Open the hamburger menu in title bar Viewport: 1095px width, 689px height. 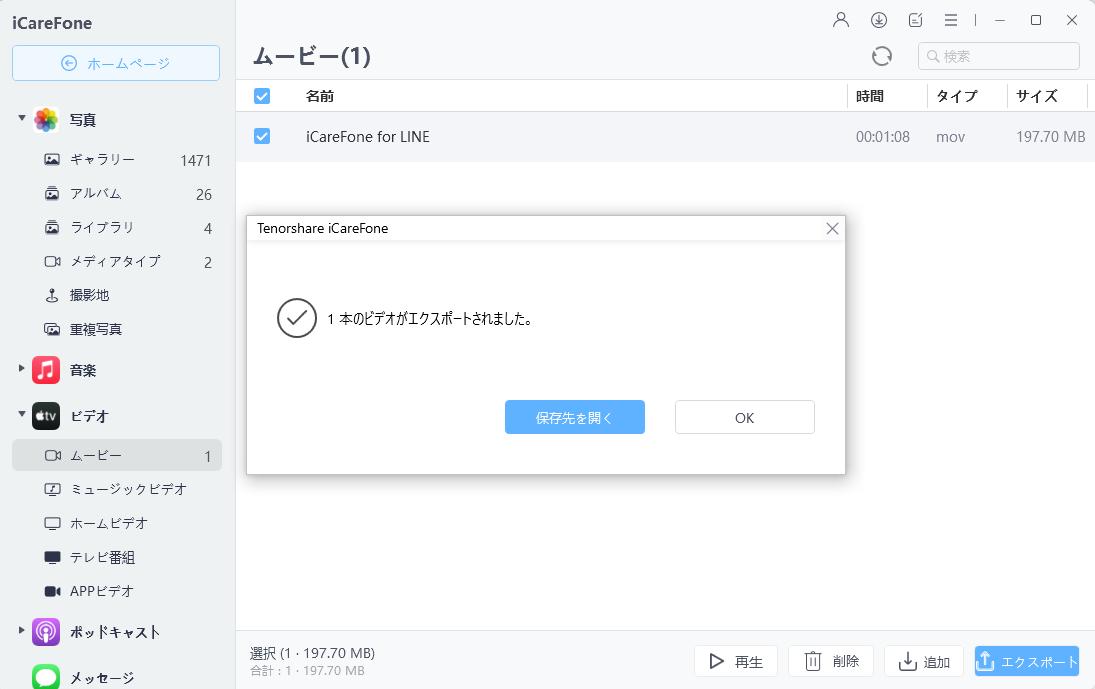(950, 19)
